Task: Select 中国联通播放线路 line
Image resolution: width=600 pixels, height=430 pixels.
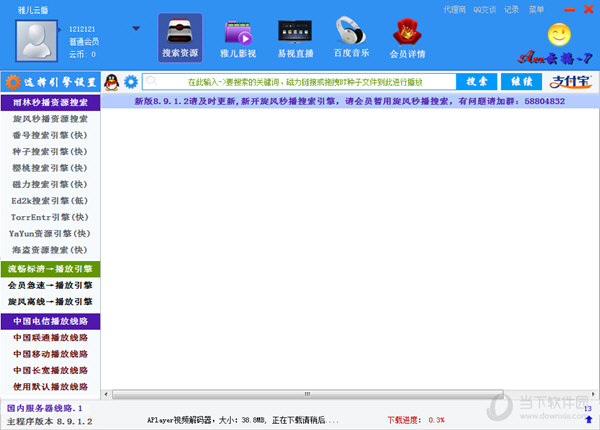Action: pos(51,338)
